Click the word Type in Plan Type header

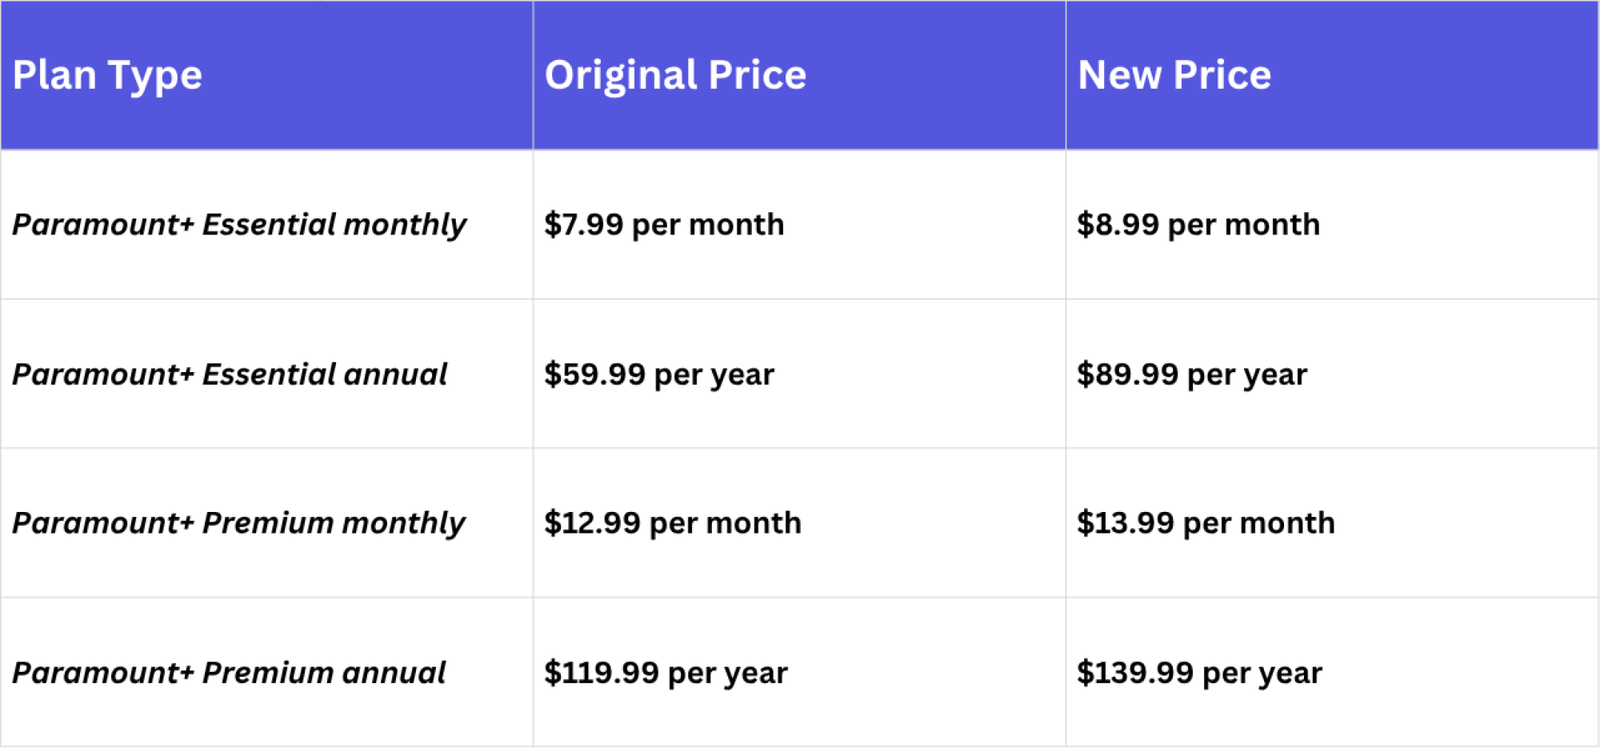coord(155,75)
